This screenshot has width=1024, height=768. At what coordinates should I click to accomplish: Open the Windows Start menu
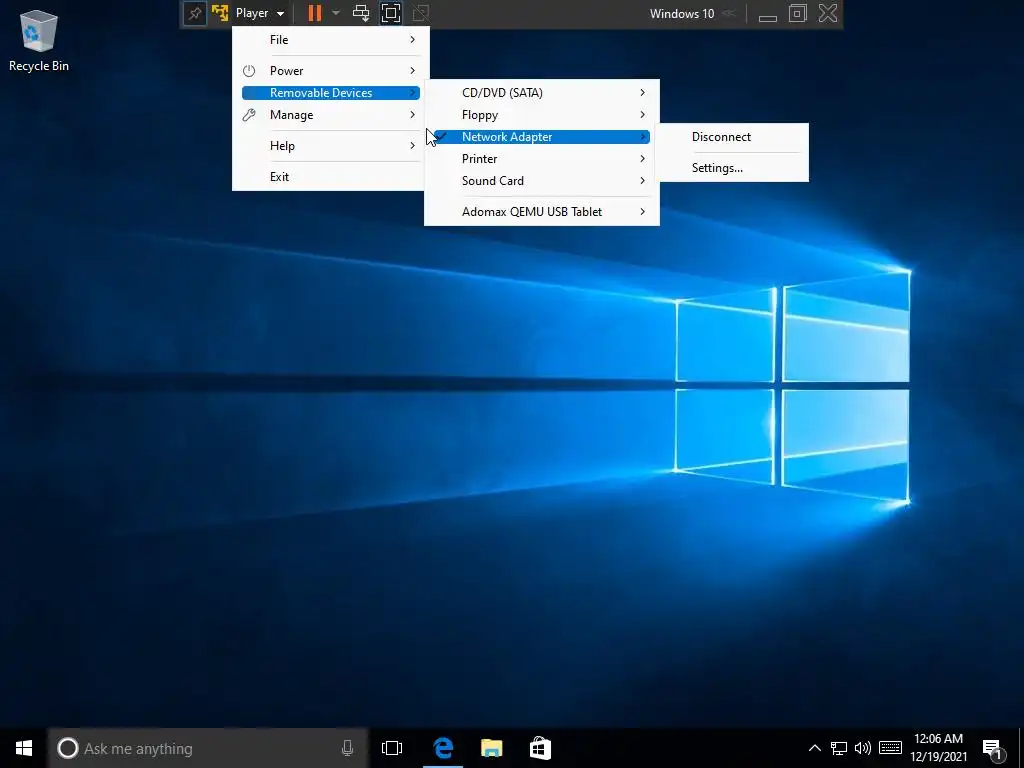24,748
